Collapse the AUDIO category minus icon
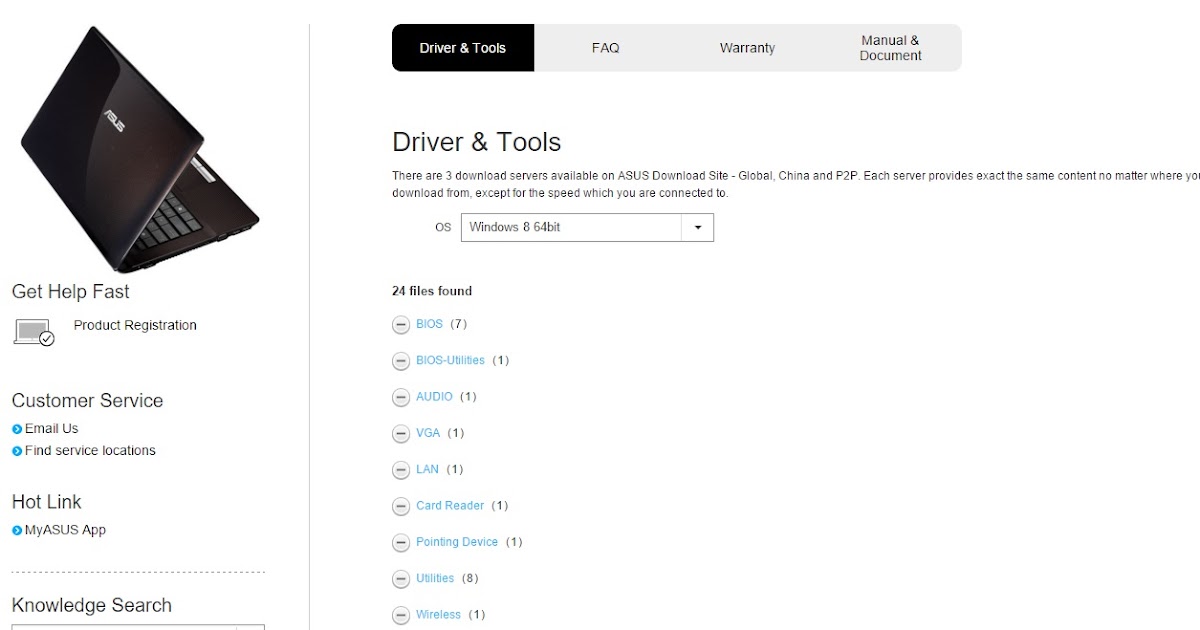The width and height of the screenshot is (1200, 630). click(x=401, y=398)
